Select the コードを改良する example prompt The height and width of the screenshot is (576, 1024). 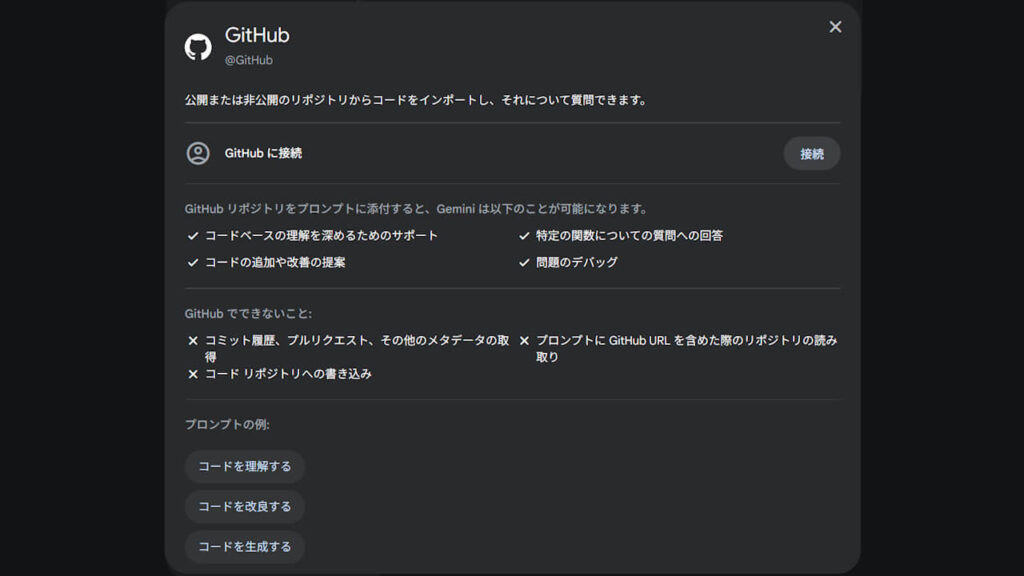pos(245,506)
